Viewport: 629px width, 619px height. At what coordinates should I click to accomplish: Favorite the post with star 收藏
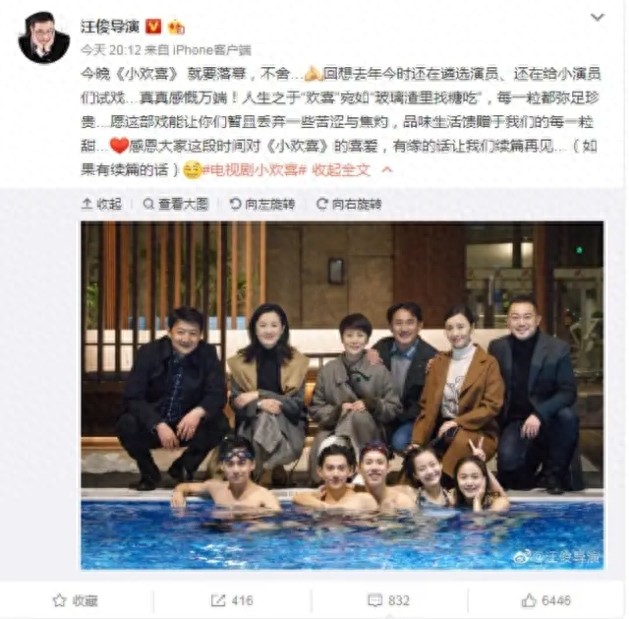[75, 601]
